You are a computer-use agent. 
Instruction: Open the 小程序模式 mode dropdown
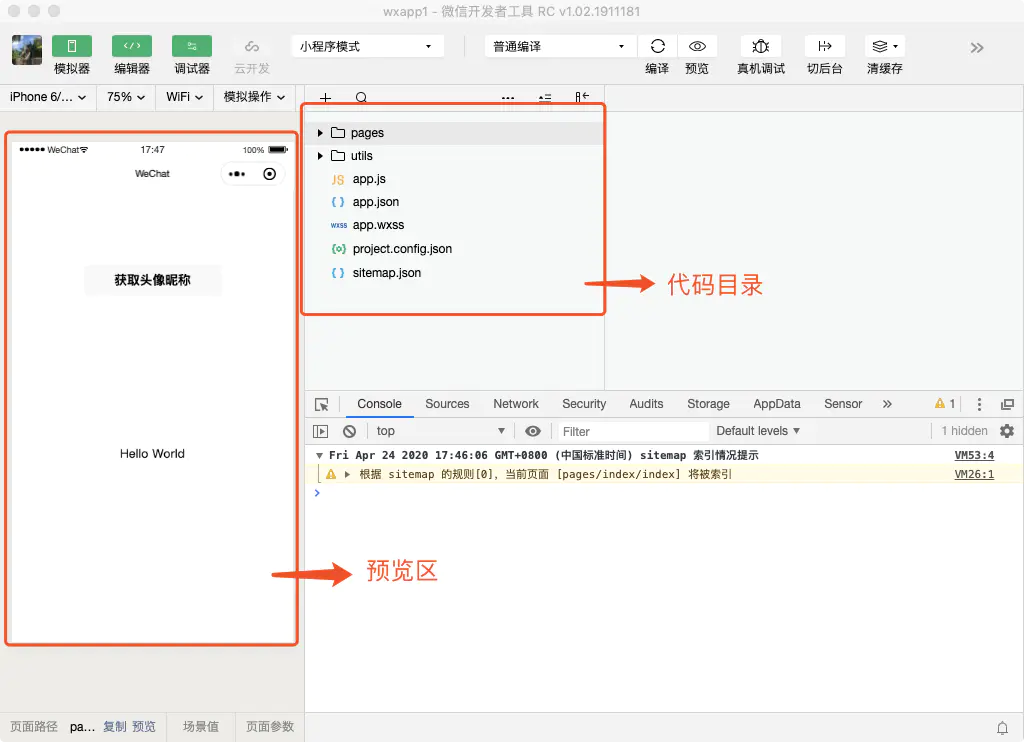[367, 46]
